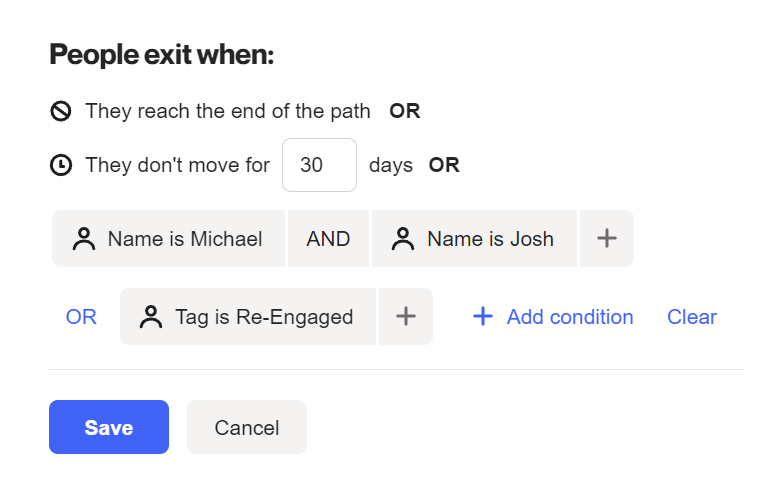
Task: Click the plus button after Name is Josh
Action: 607,239
